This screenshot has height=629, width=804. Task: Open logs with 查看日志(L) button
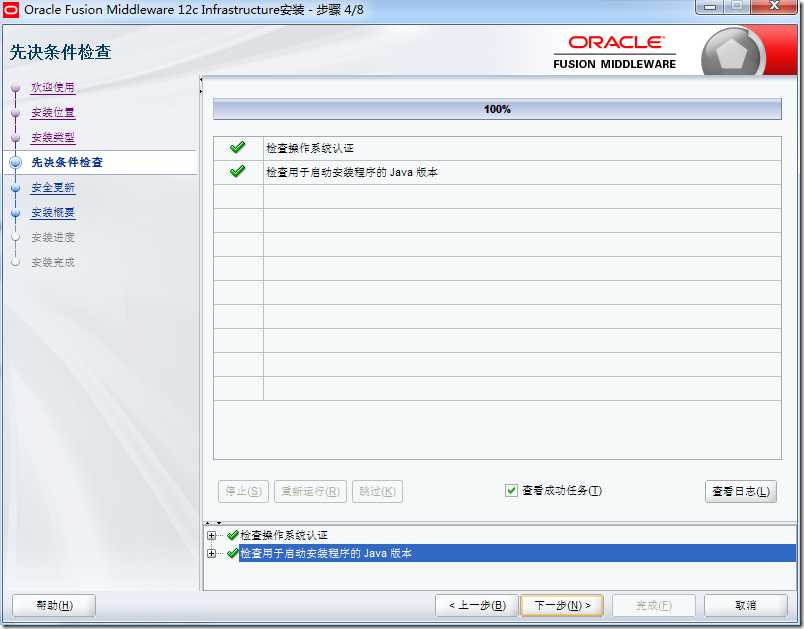(x=741, y=491)
